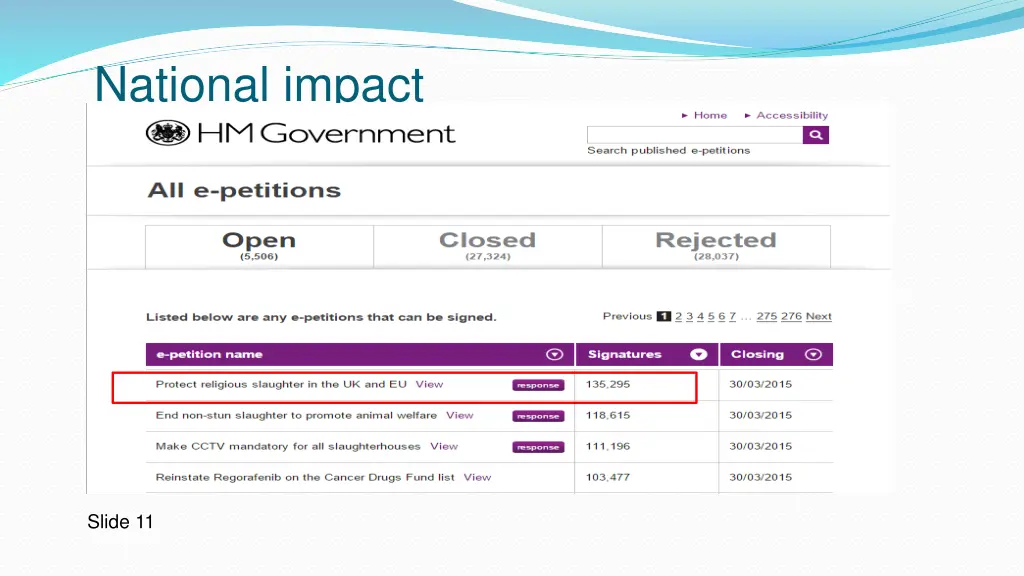This screenshot has height=576, width=1024.
Task: Switch to the Open tab
Action: tap(259, 246)
